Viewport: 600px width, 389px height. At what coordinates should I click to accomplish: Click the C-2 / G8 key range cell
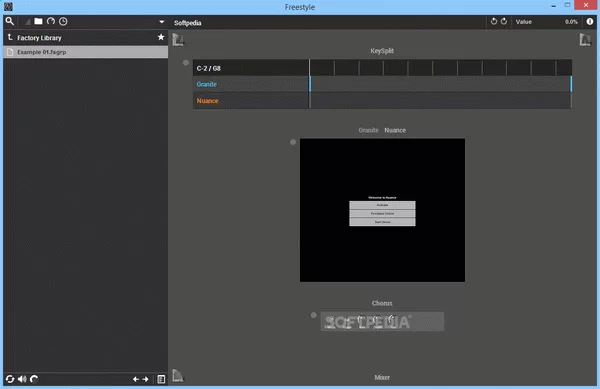[x=251, y=68]
